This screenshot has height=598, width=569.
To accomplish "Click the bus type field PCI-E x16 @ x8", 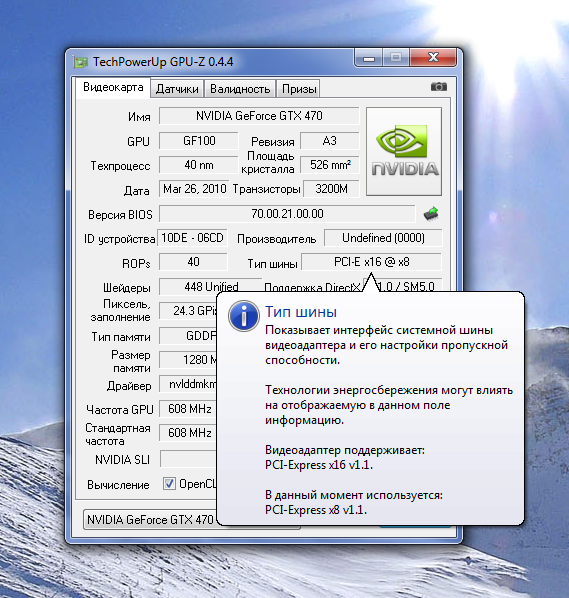I will click(371, 262).
